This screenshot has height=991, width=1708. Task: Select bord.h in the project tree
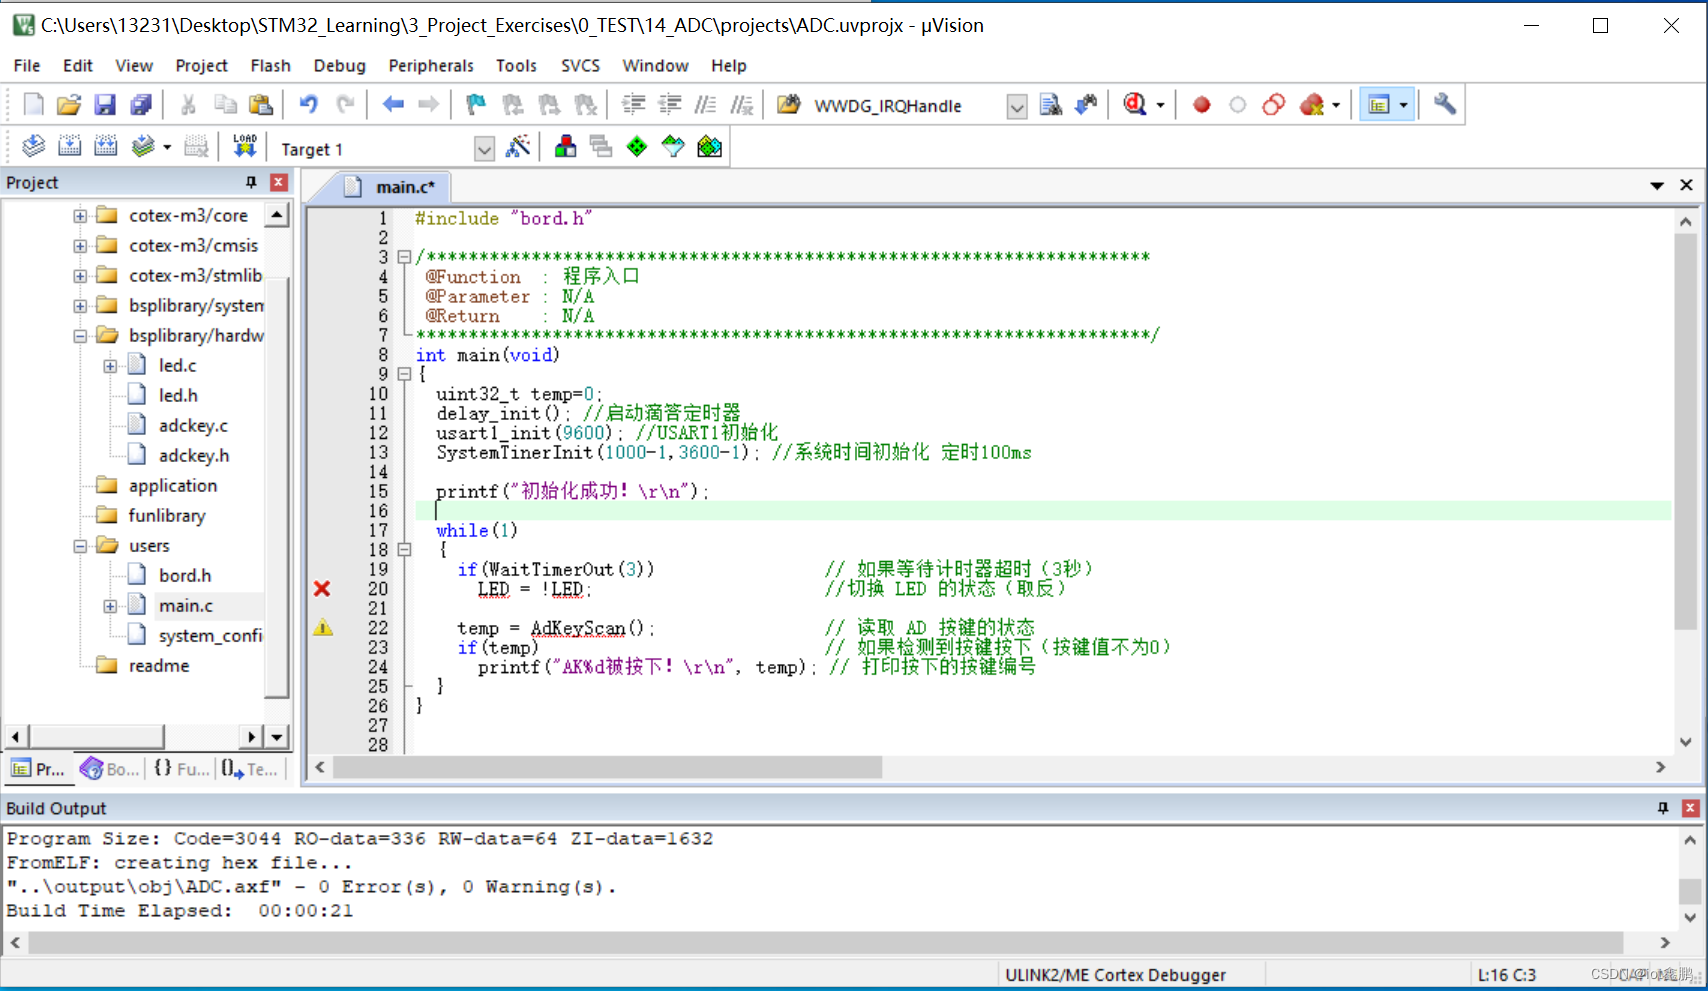tap(185, 576)
